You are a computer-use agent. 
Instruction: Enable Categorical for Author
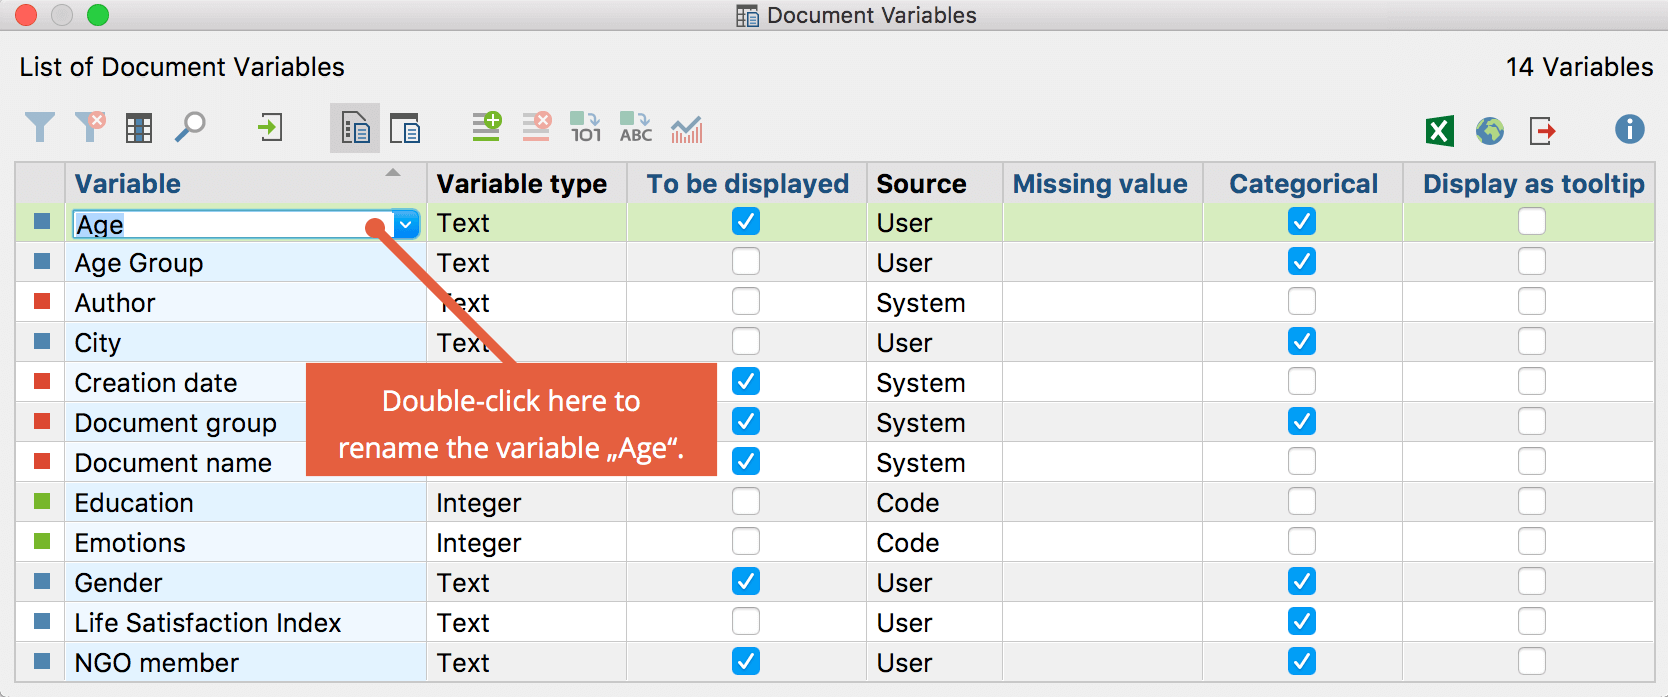click(1302, 301)
